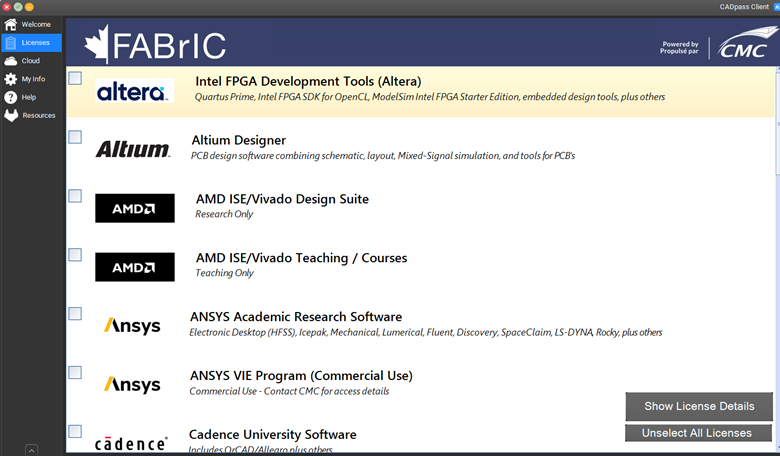Click AMD logo for Vivado Design Suite
This screenshot has height=456, width=780.
coord(135,208)
